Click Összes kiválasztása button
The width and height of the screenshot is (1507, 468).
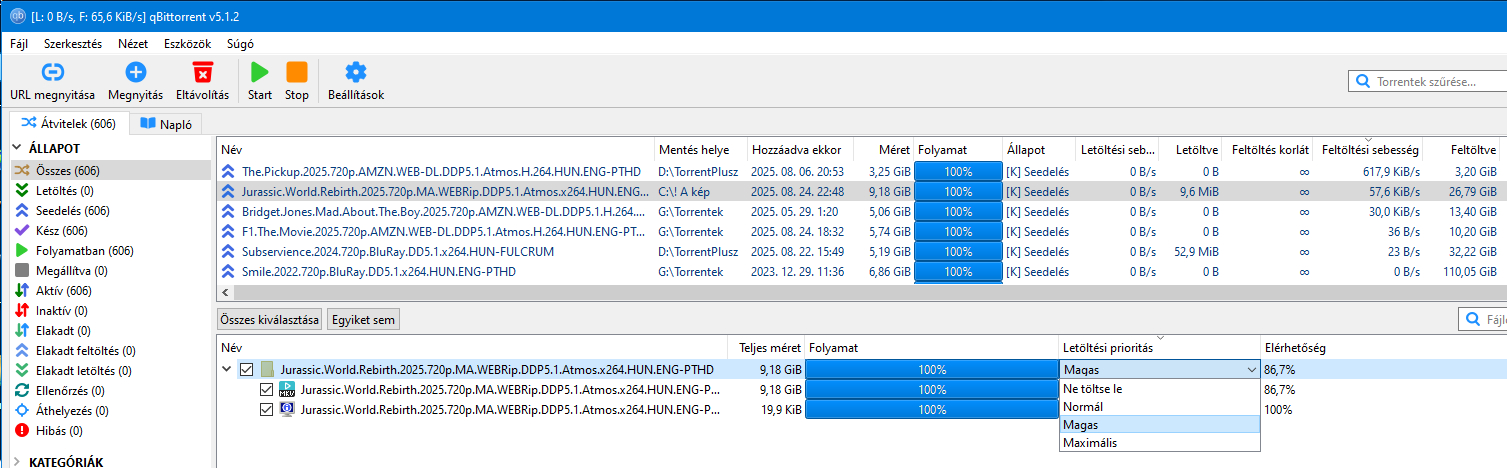tap(270, 320)
